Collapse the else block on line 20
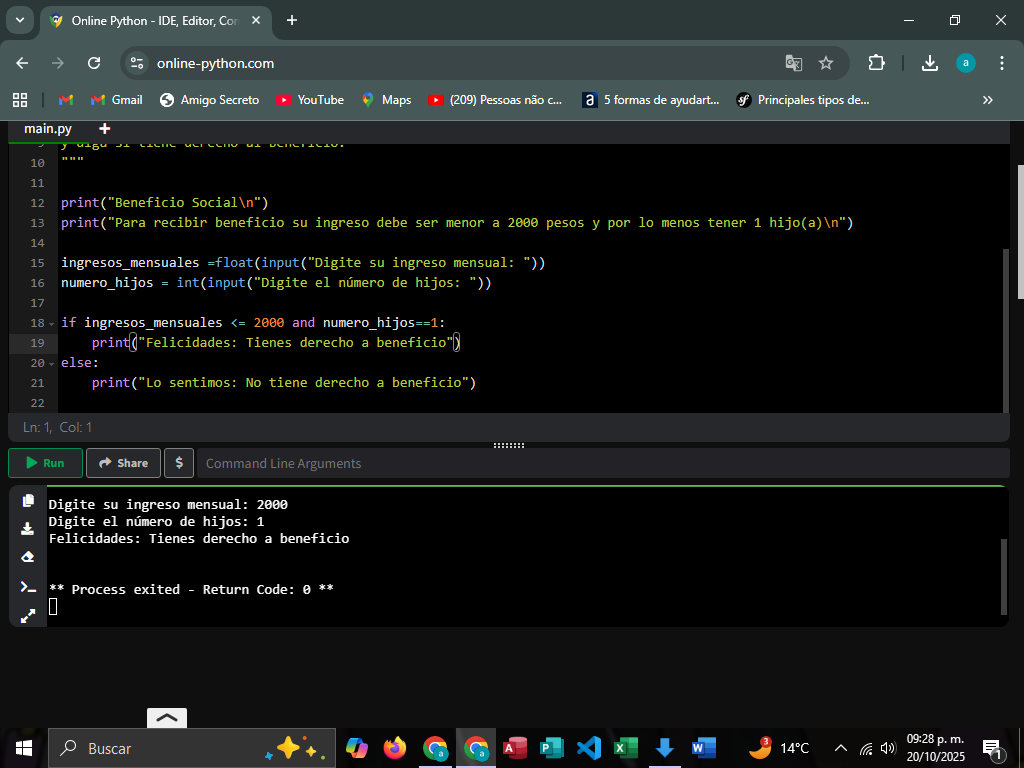Image resolution: width=1024 pixels, height=768 pixels. coord(52,363)
